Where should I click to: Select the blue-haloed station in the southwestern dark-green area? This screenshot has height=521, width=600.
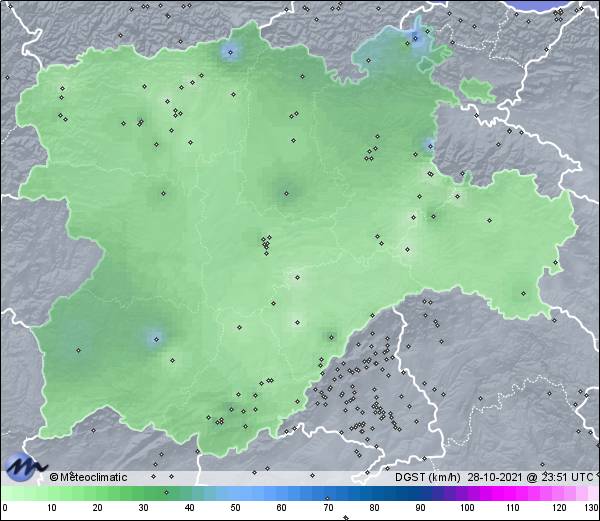tap(156, 339)
